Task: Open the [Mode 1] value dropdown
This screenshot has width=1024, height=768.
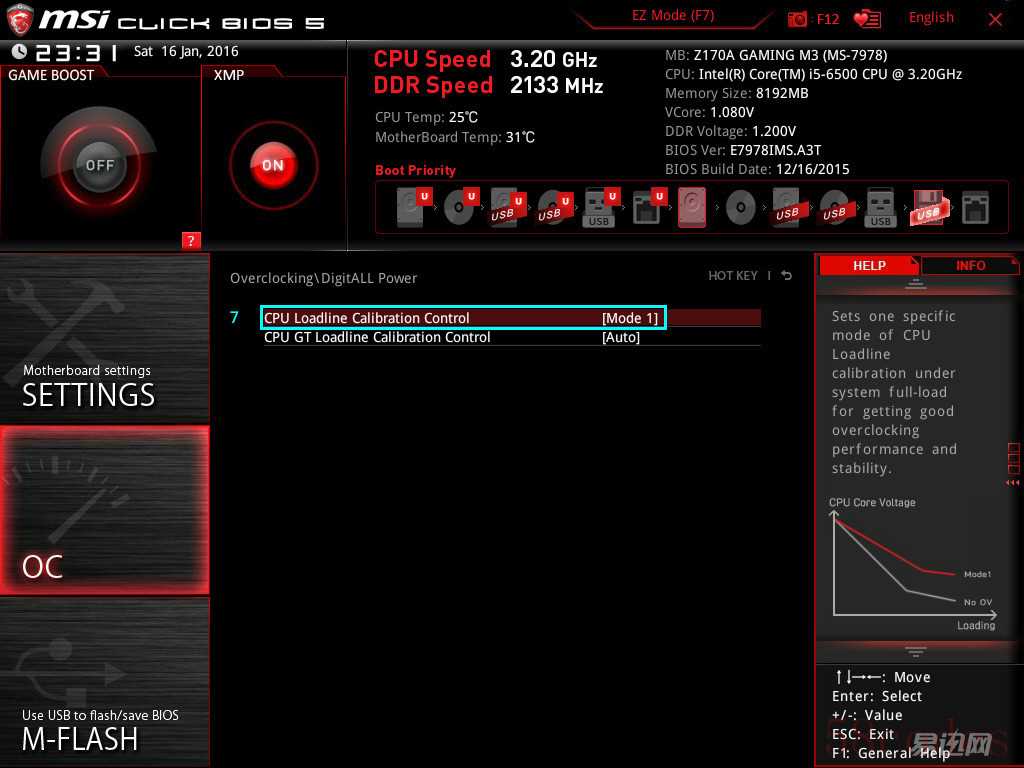Action: click(630, 318)
